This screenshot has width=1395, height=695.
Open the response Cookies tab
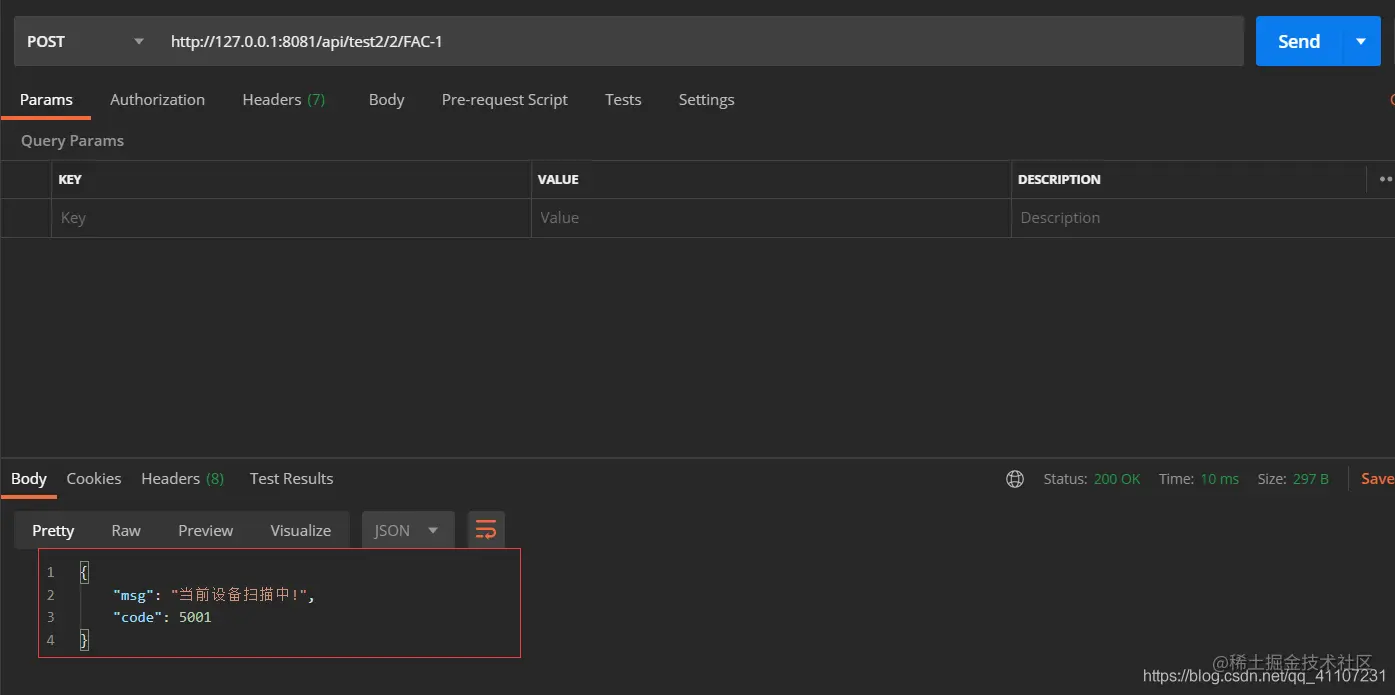[x=94, y=479]
